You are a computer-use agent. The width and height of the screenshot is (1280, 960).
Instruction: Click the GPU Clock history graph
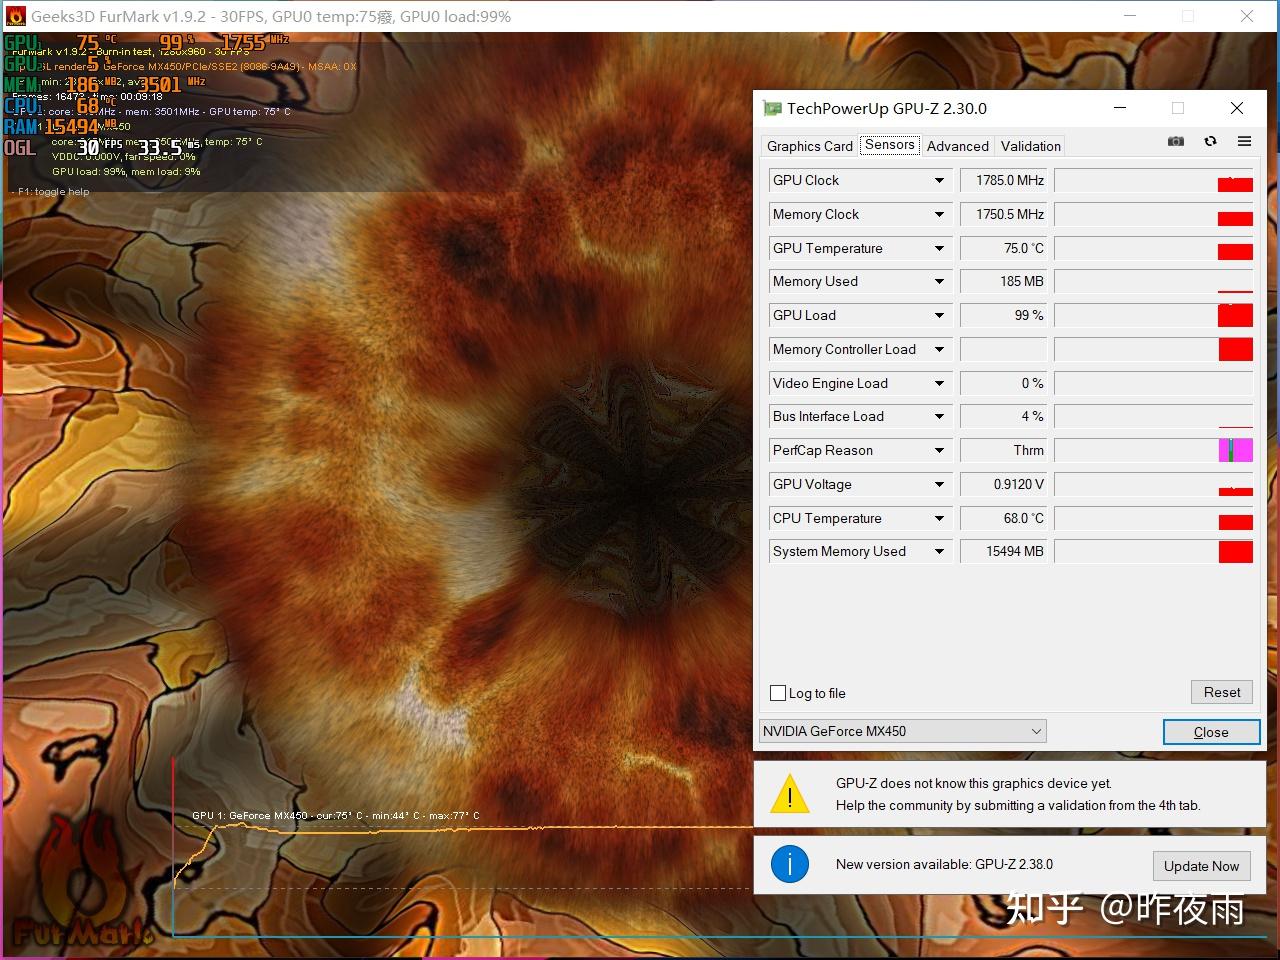pyautogui.click(x=1154, y=180)
